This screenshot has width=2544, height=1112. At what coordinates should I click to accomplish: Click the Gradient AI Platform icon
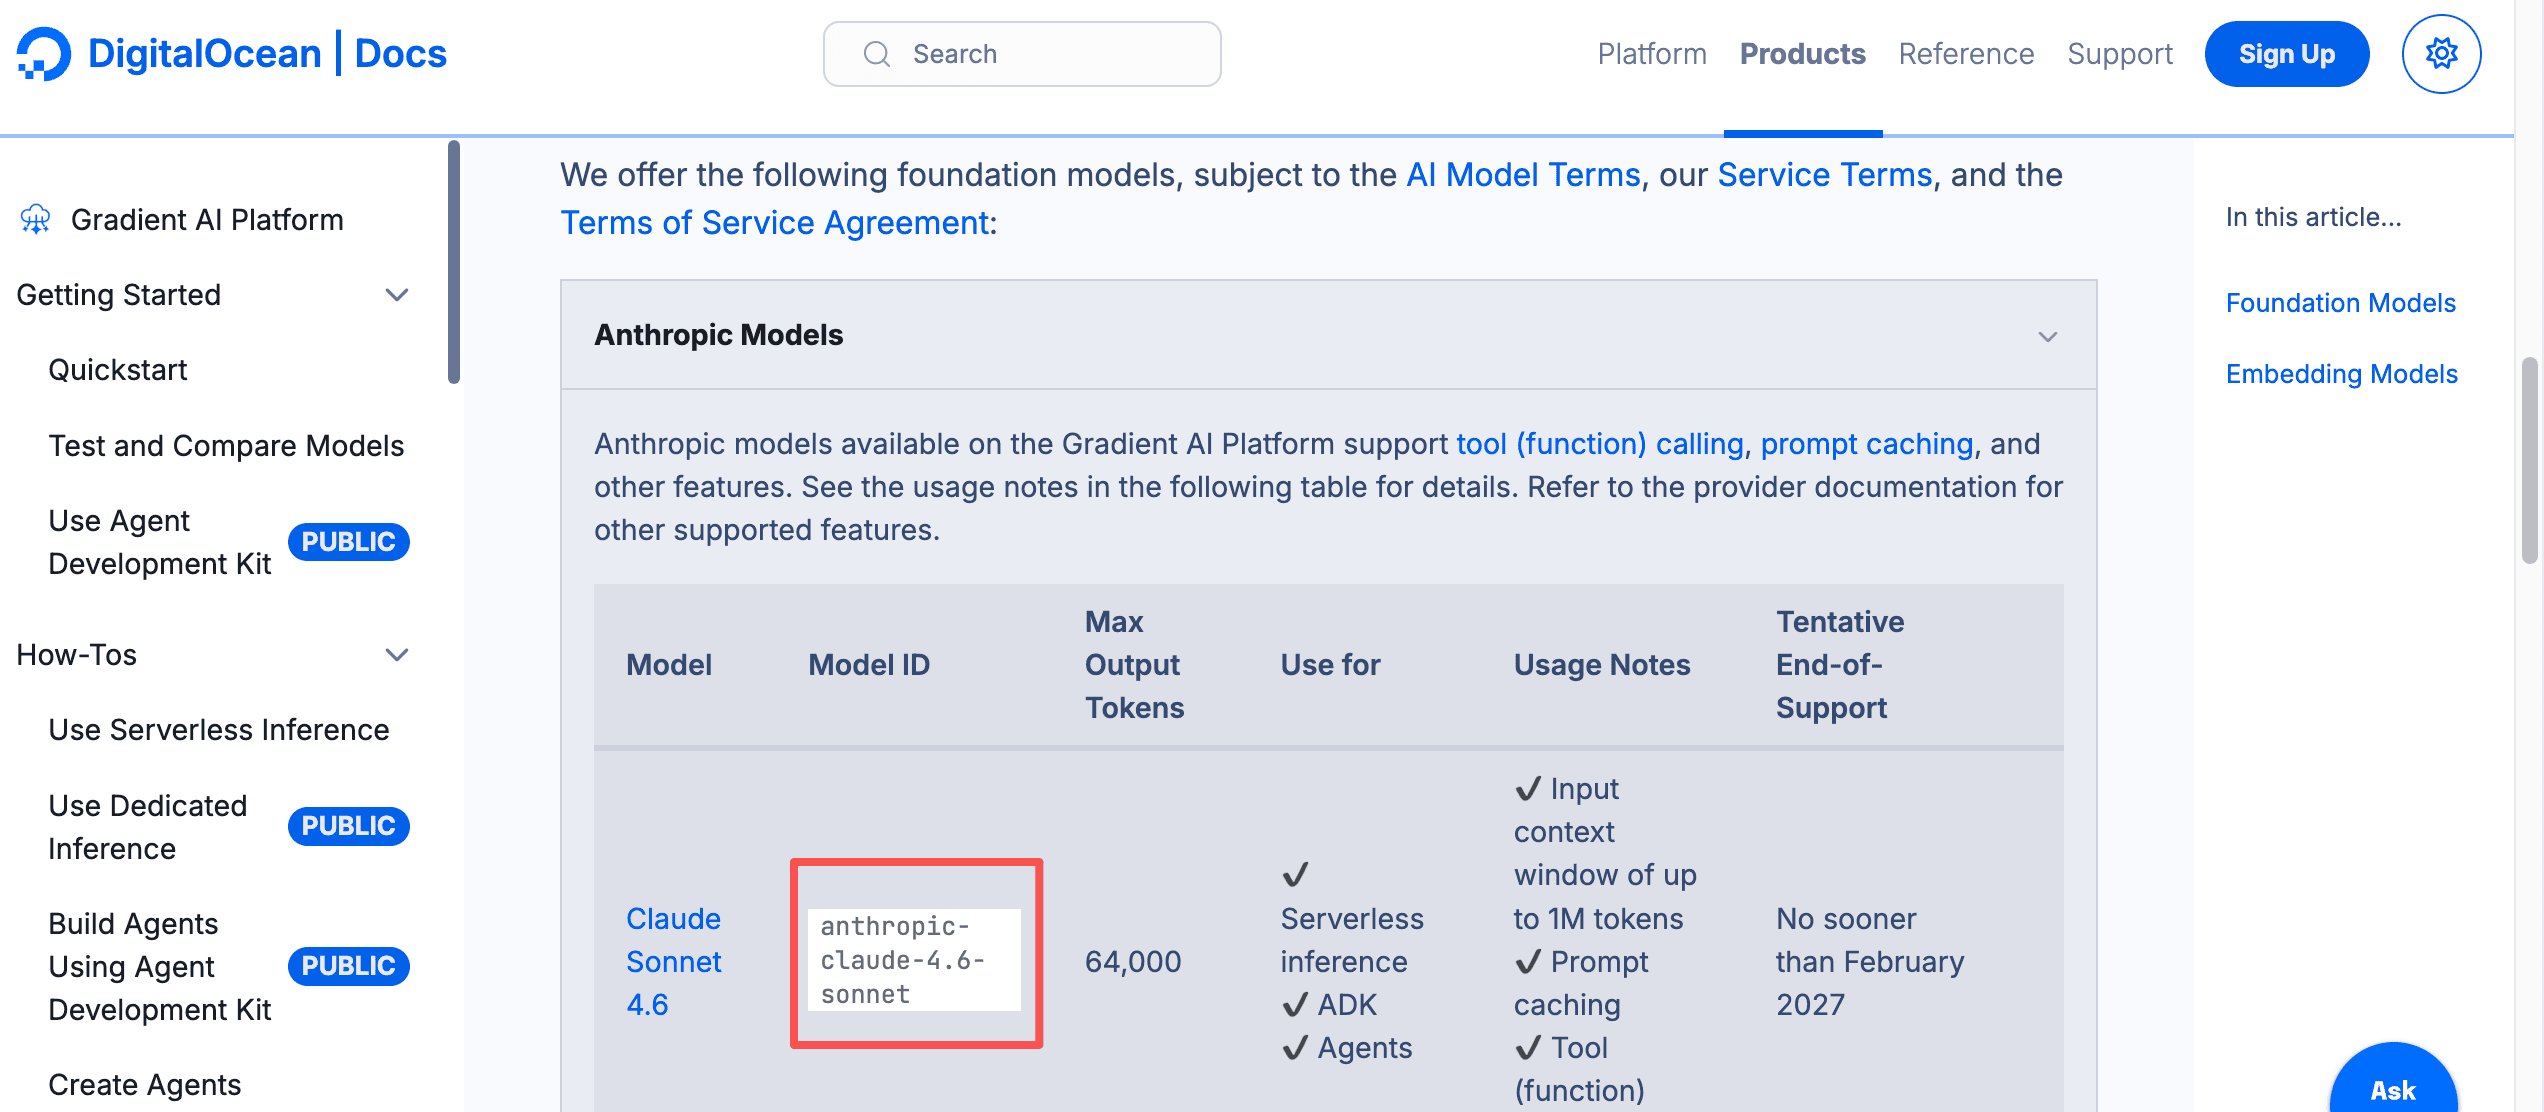pyautogui.click(x=36, y=219)
